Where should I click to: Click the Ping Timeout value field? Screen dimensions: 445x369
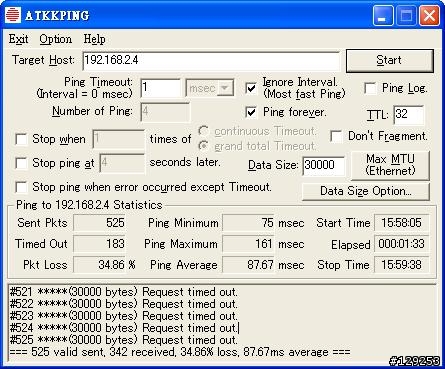(x=161, y=88)
